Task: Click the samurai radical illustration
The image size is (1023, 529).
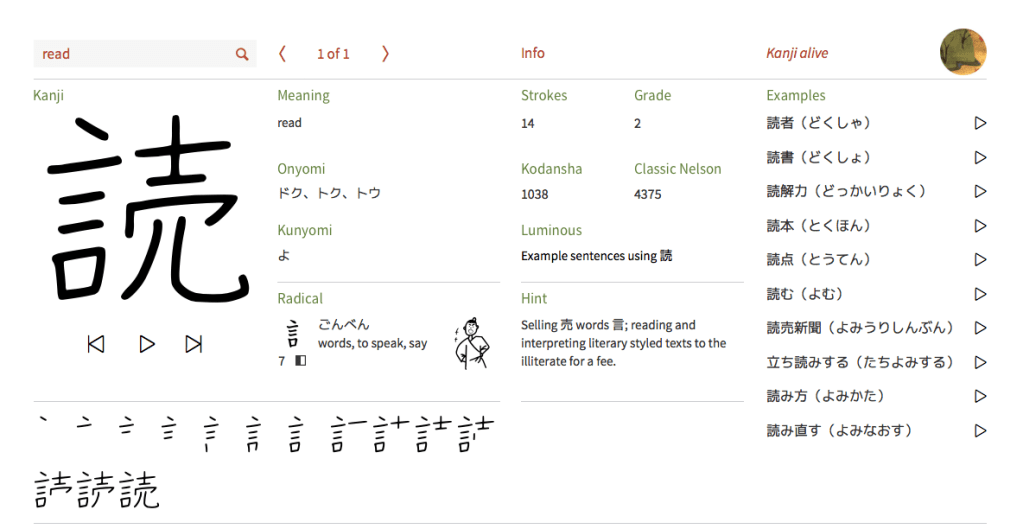Action: [x=470, y=342]
